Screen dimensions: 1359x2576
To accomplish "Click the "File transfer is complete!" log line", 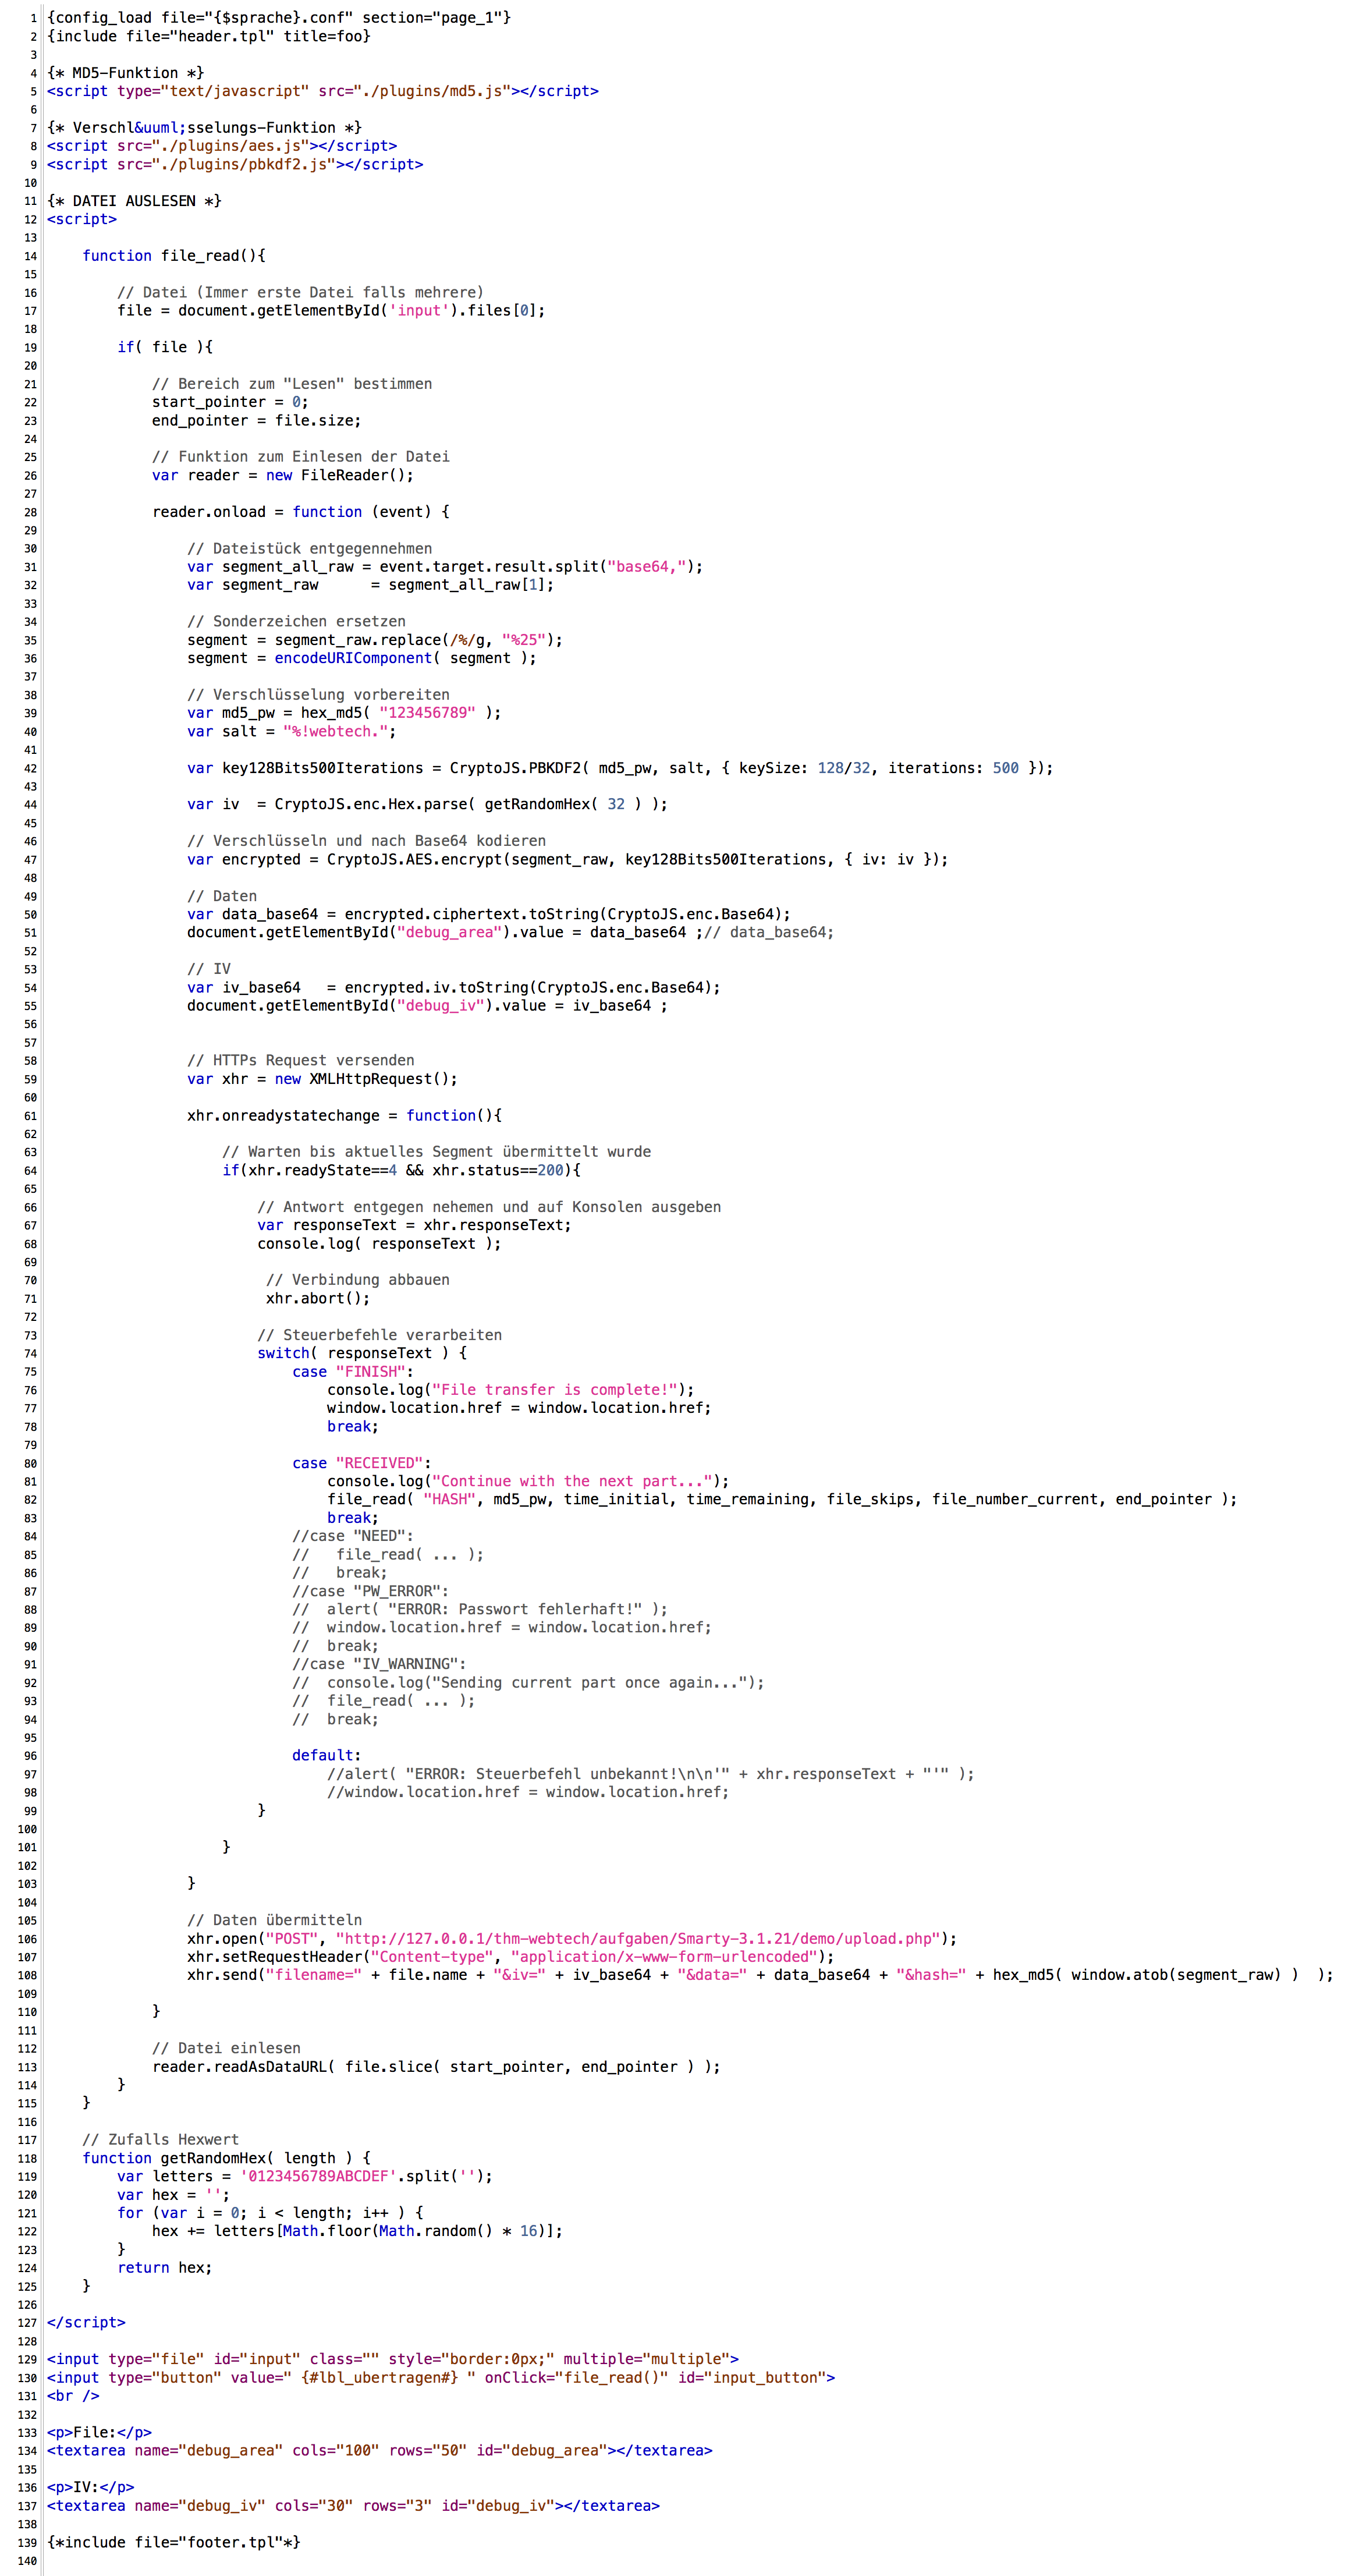I will 511,1390.
